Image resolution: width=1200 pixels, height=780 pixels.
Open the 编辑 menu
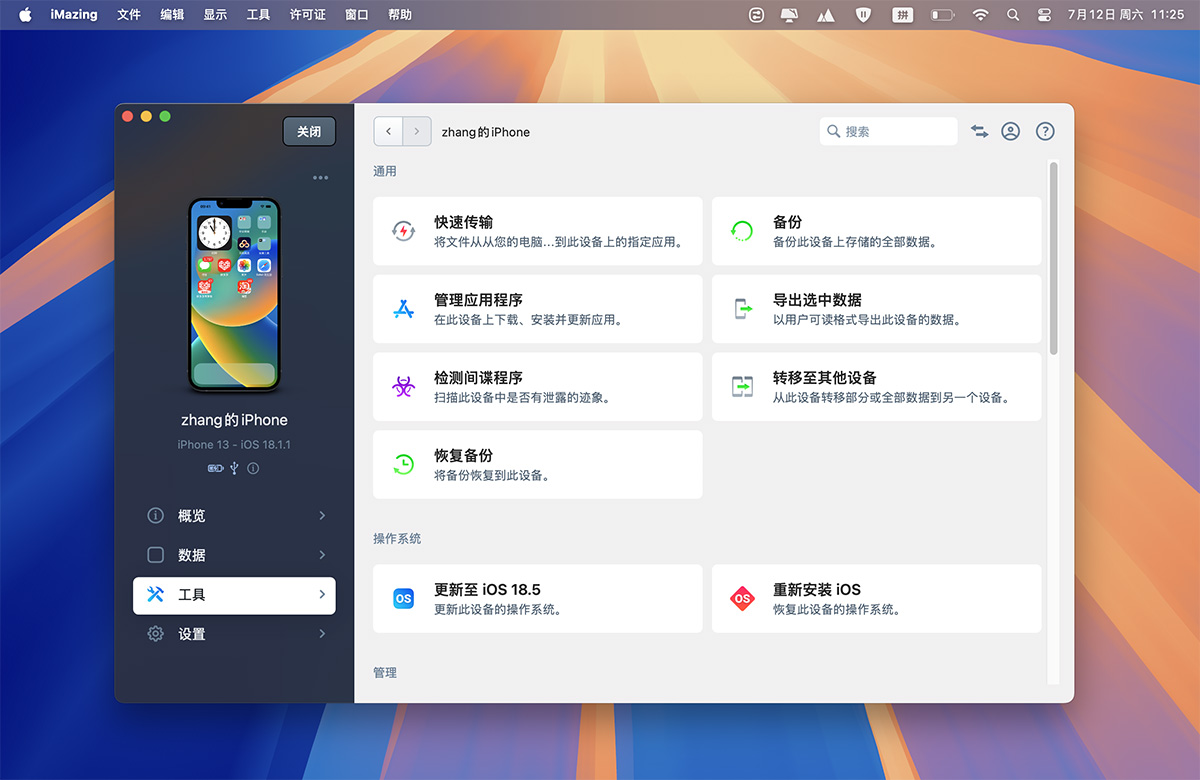172,15
